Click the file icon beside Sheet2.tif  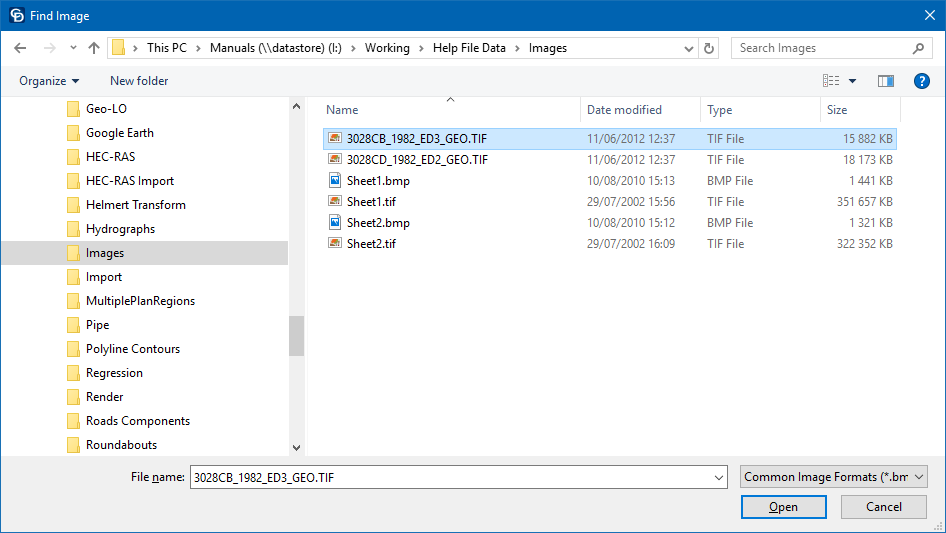click(335, 243)
